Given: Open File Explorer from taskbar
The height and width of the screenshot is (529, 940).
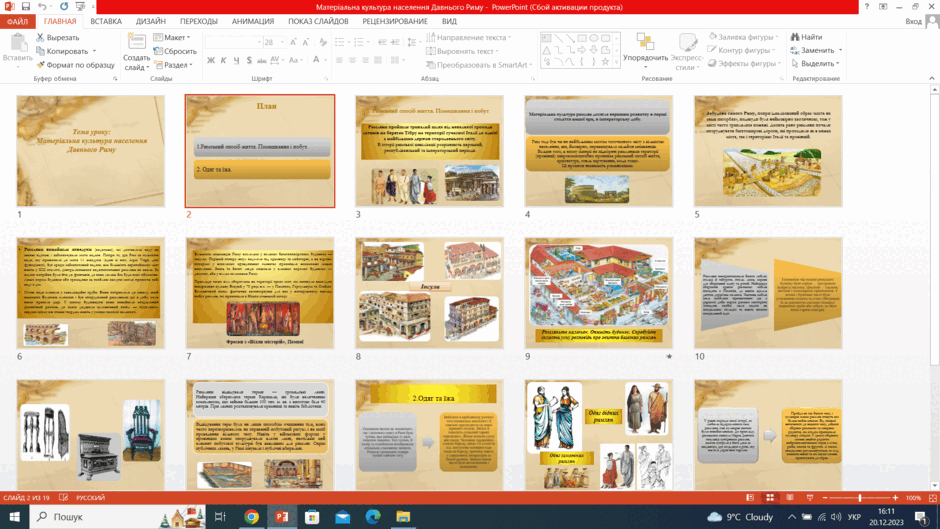Looking at the screenshot, I should 403,516.
